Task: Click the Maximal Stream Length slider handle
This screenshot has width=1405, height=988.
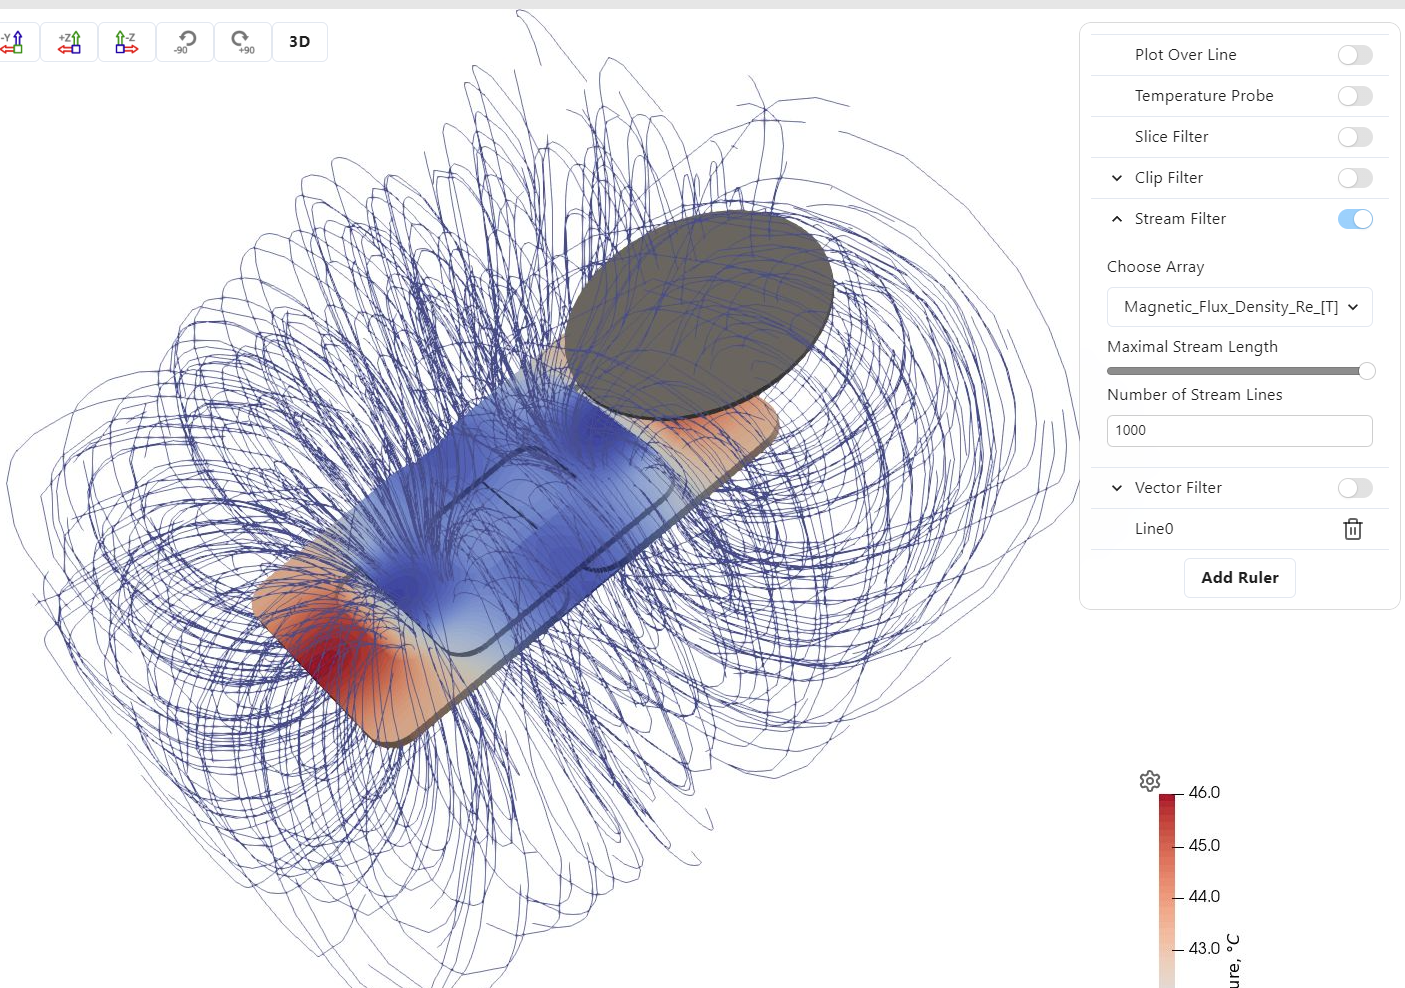Action: point(1367,371)
